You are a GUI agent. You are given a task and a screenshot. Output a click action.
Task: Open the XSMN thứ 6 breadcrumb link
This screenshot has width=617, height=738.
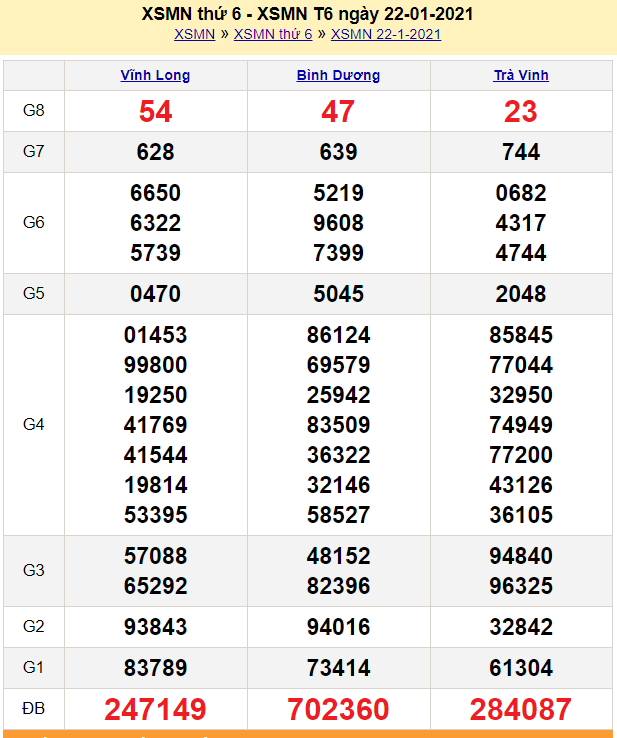pyautogui.click(x=273, y=34)
